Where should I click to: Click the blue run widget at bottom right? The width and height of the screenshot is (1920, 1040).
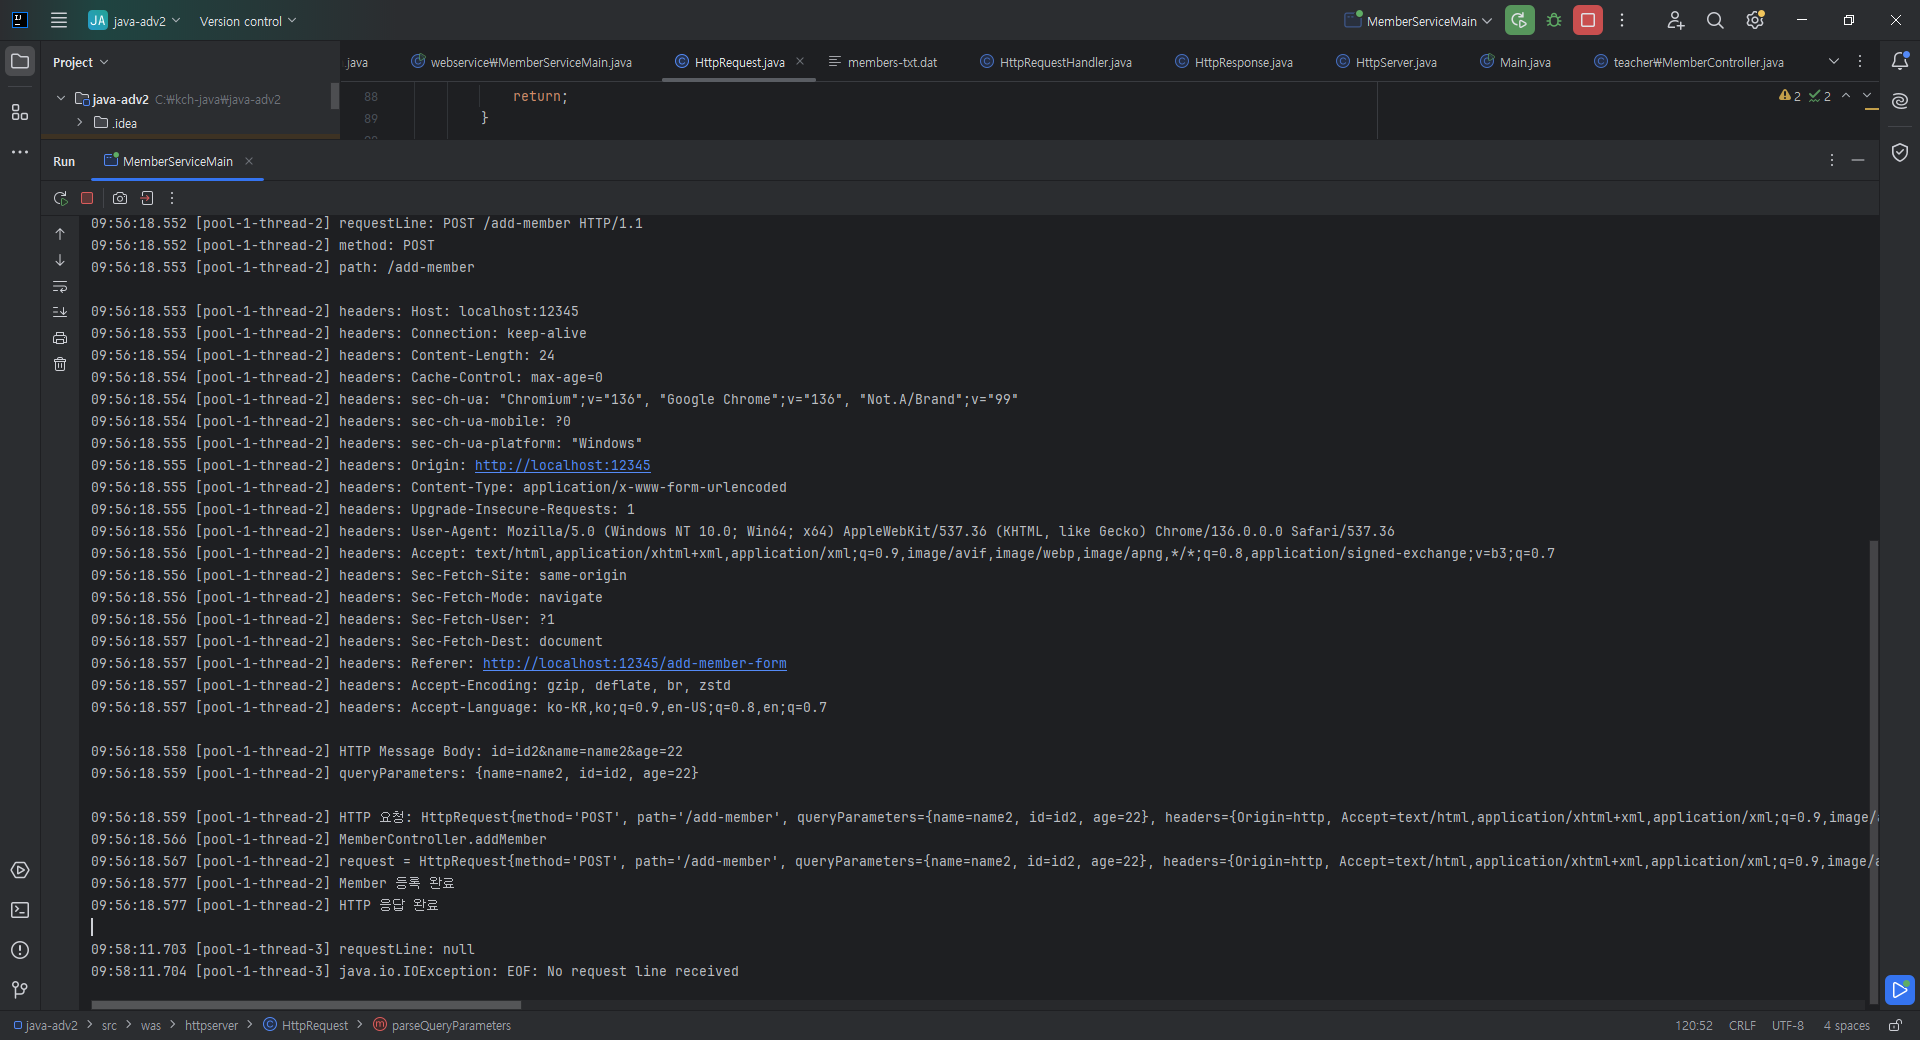[x=1900, y=990]
